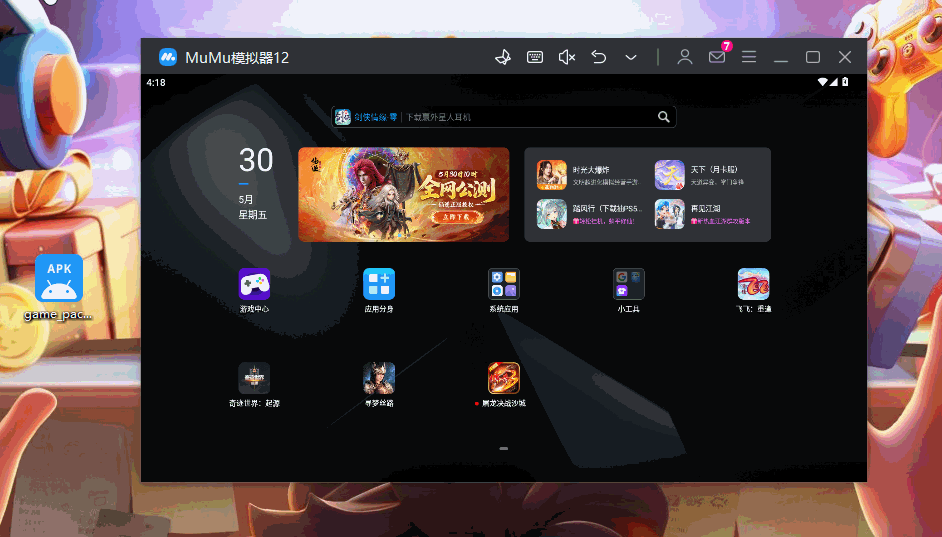Image resolution: width=942 pixels, height=537 pixels.
Task: Click the rocket boost icon in MuMu toolbar
Action: tap(503, 57)
